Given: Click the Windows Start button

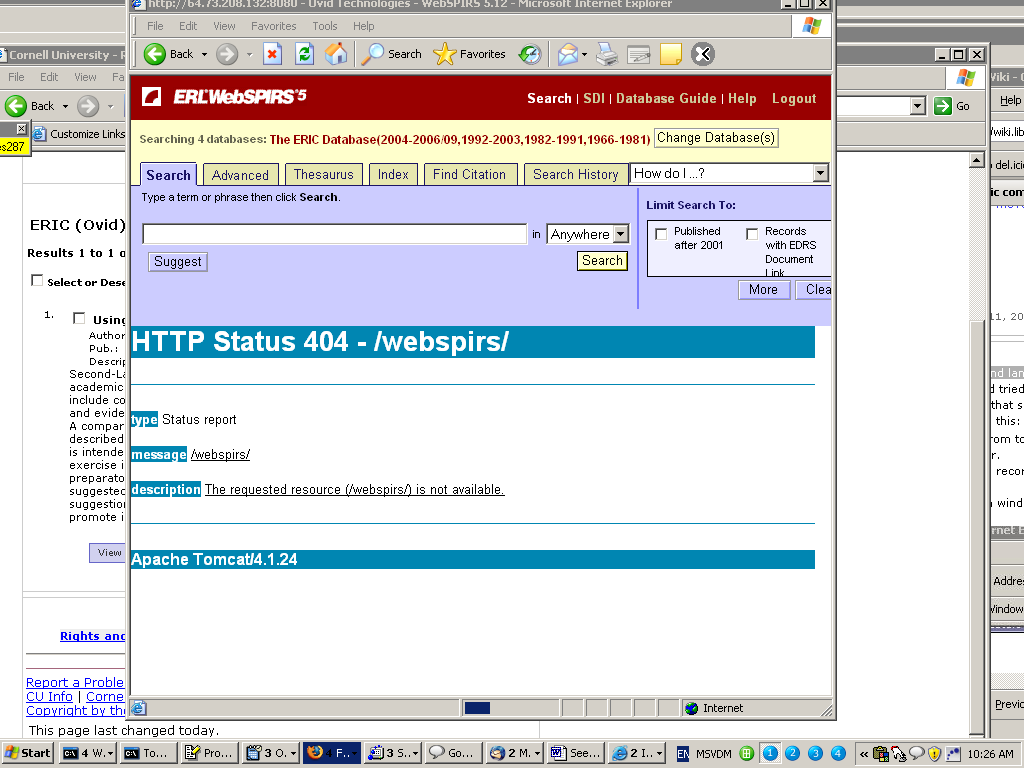Looking at the screenshot, I should click(27, 753).
